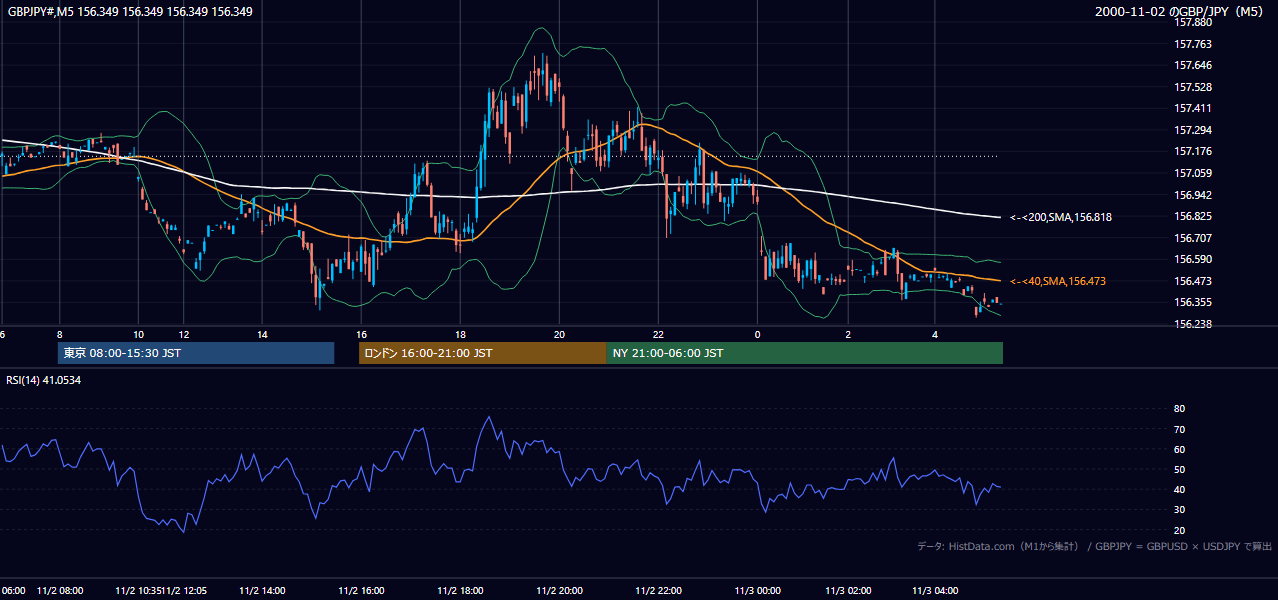Click the NY 21:00-06:00 JST session bar
The height and width of the screenshot is (600, 1278).
(804, 353)
